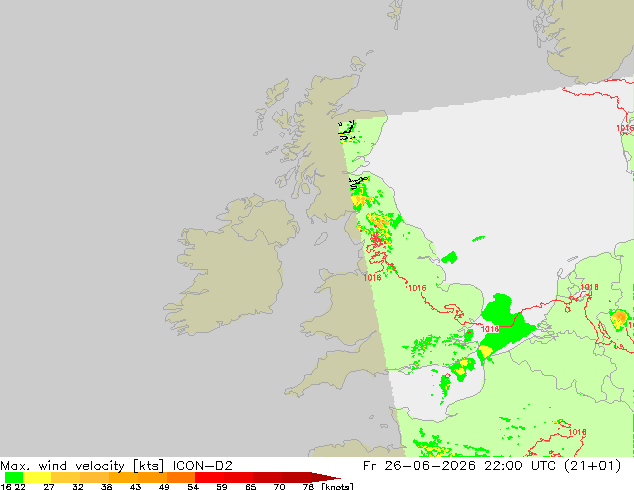Click the '[knots]' unit label in legend

click(x=337, y=486)
